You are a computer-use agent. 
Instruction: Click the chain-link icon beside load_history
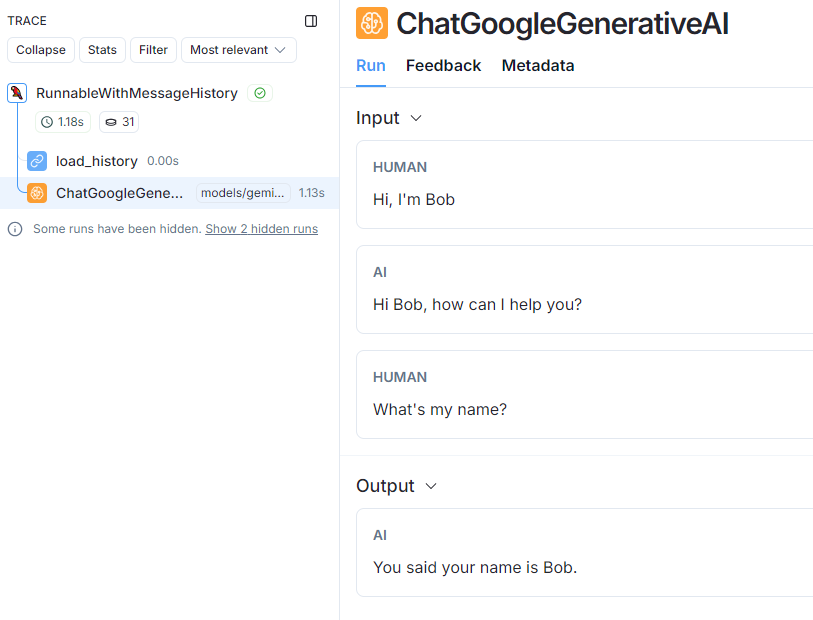(37, 161)
